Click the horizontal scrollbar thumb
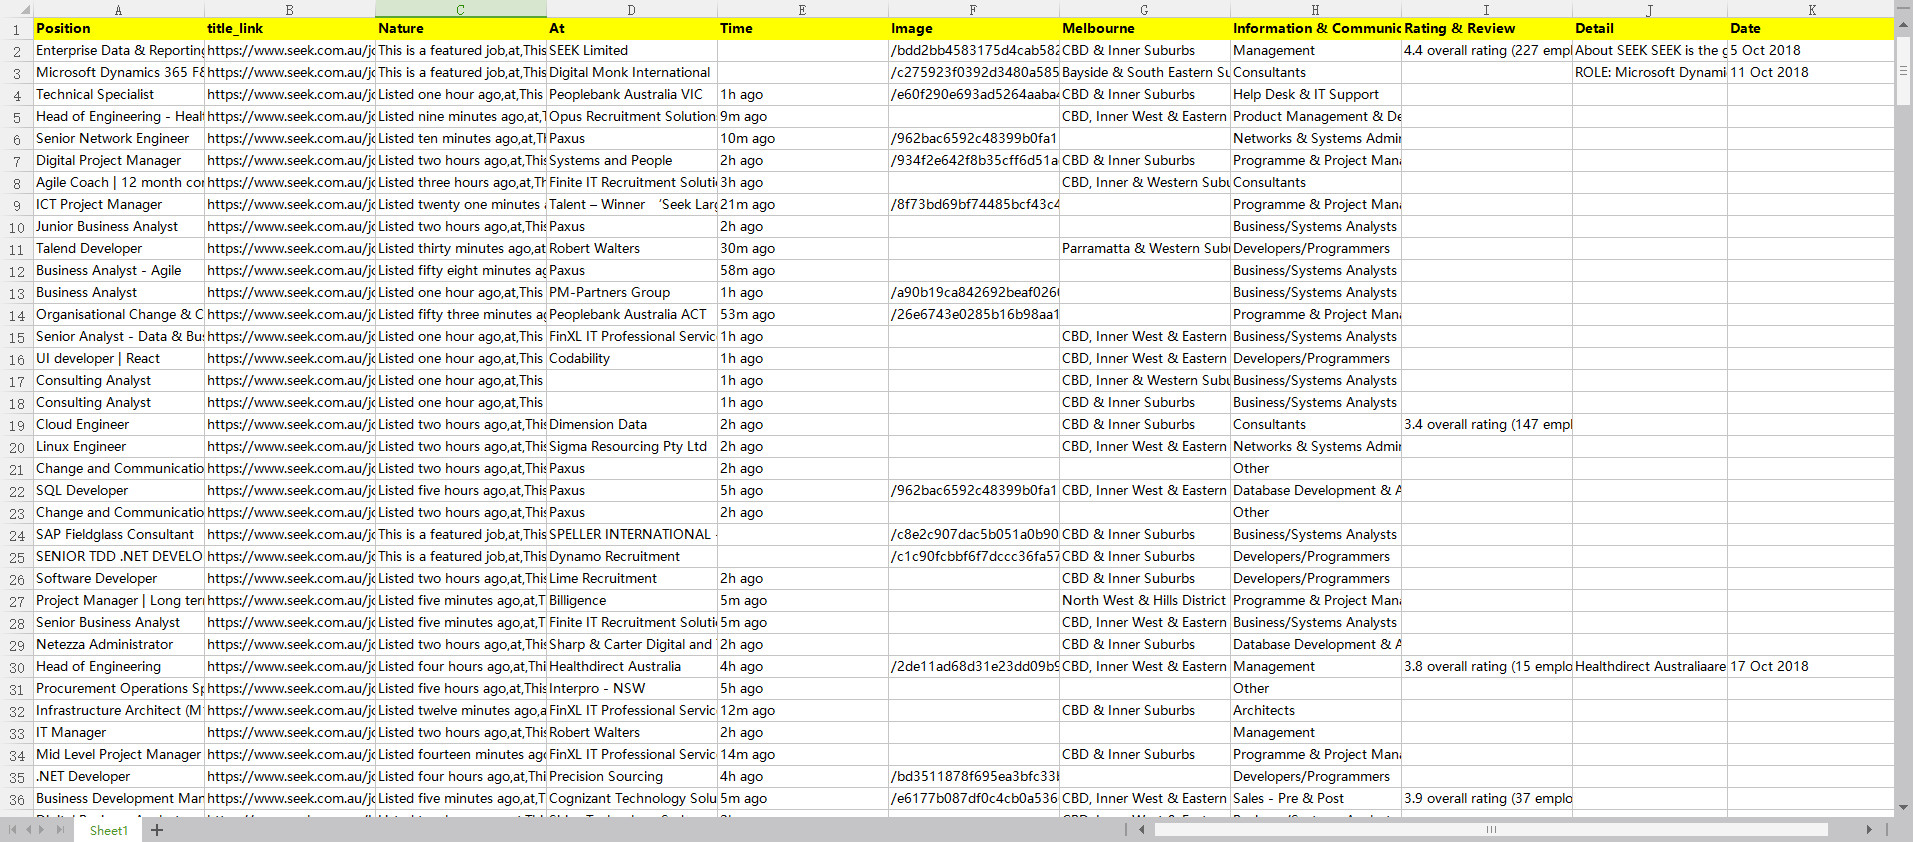Viewport: 1913px width, 842px height. click(x=1490, y=830)
